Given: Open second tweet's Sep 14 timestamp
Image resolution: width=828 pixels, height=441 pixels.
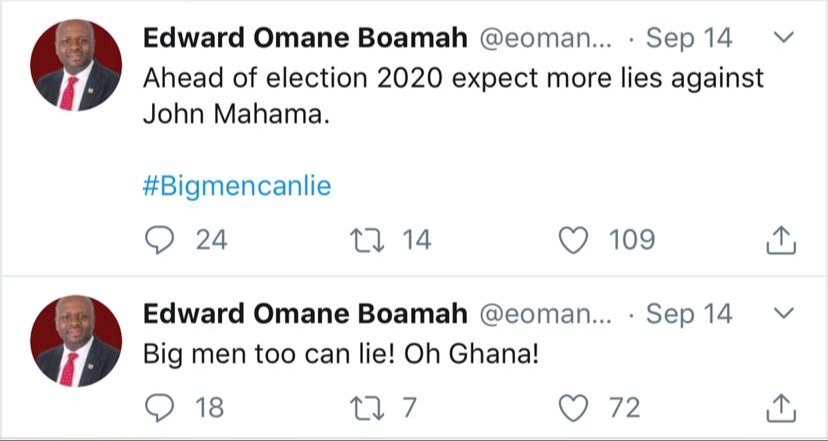Looking at the screenshot, I should (689, 313).
